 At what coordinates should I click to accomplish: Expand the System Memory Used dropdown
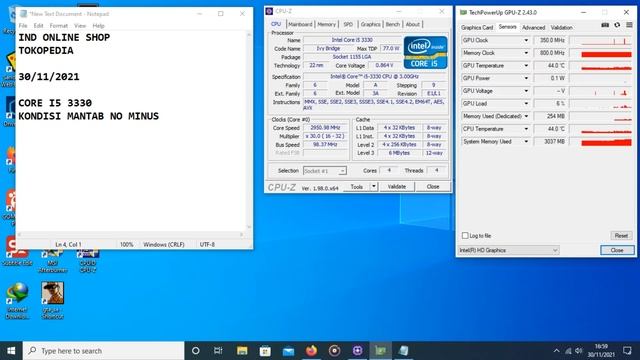(526, 142)
